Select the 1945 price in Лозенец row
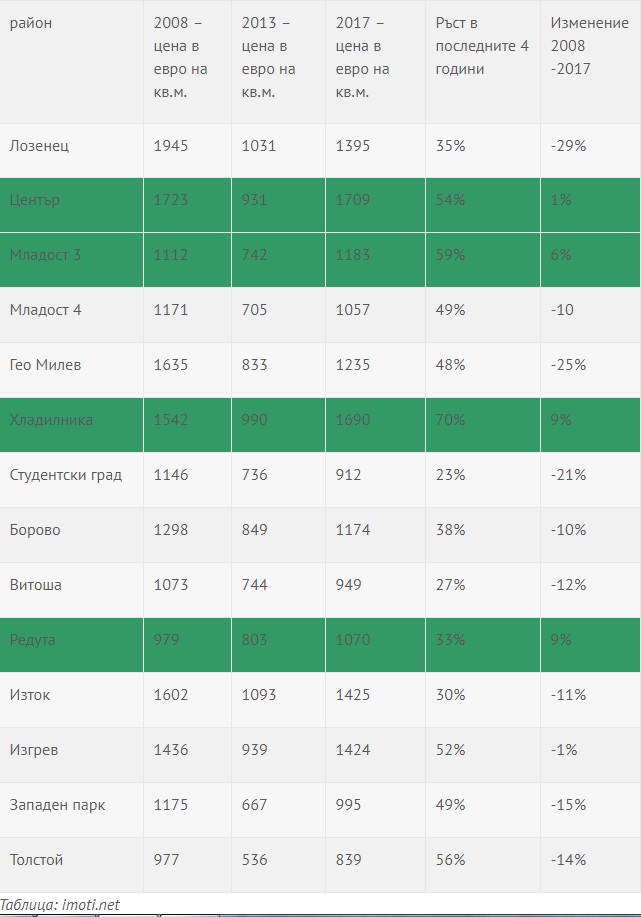 coord(171,146)
